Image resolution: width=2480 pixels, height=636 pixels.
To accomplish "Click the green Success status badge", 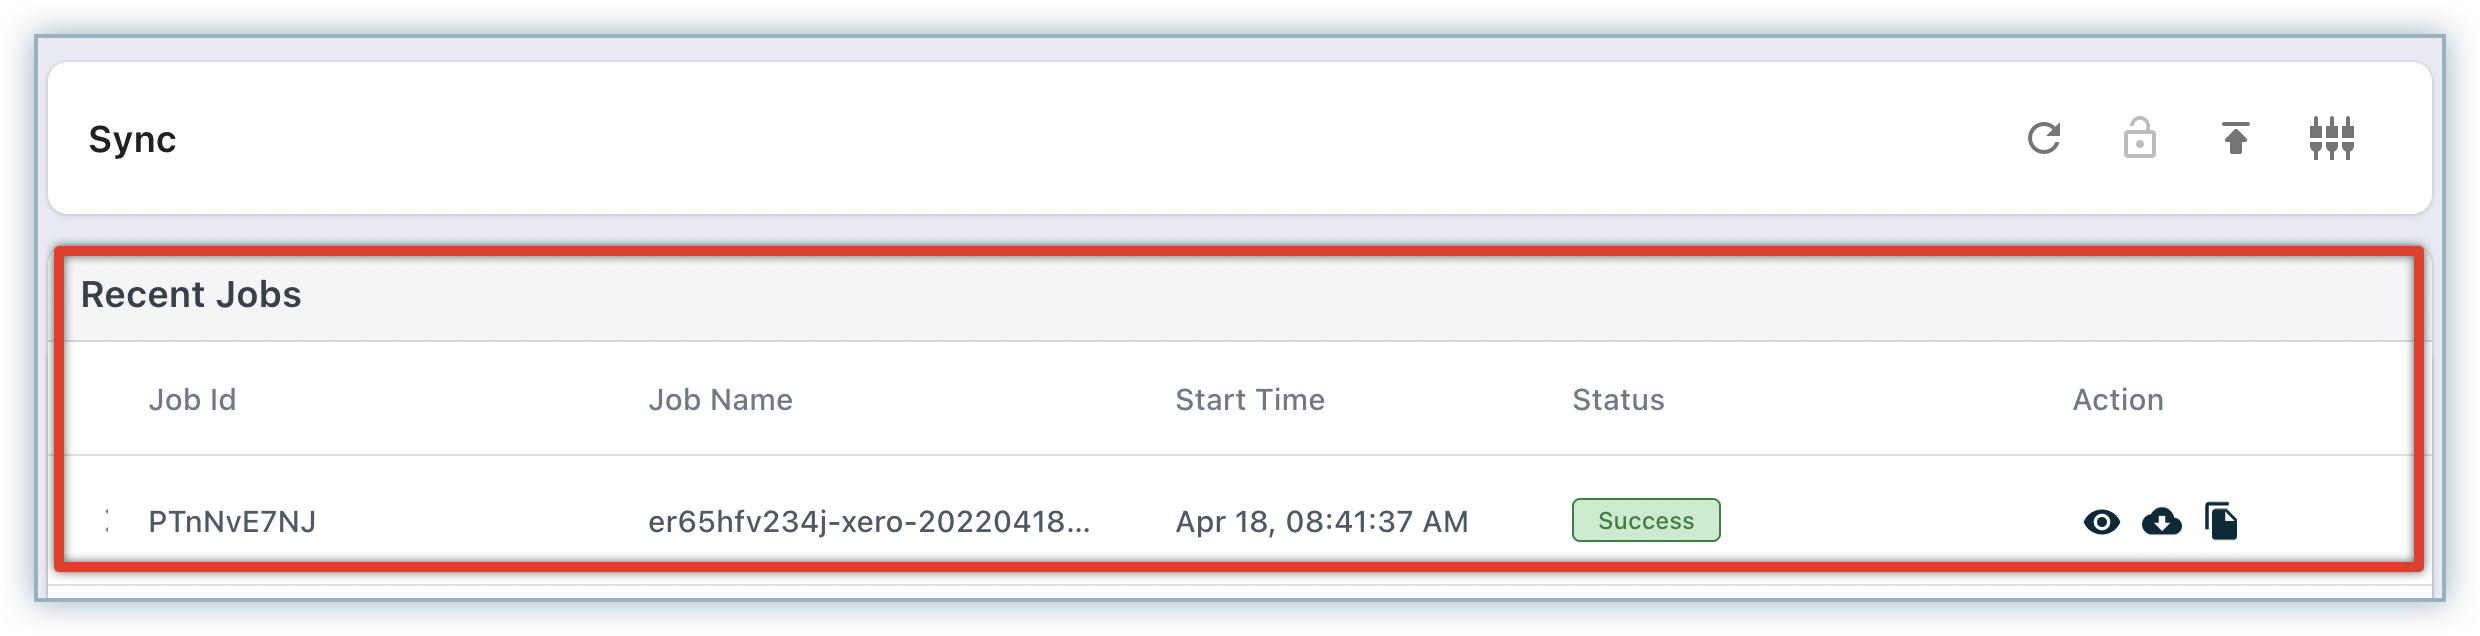I will click(x=1645, y=521).
